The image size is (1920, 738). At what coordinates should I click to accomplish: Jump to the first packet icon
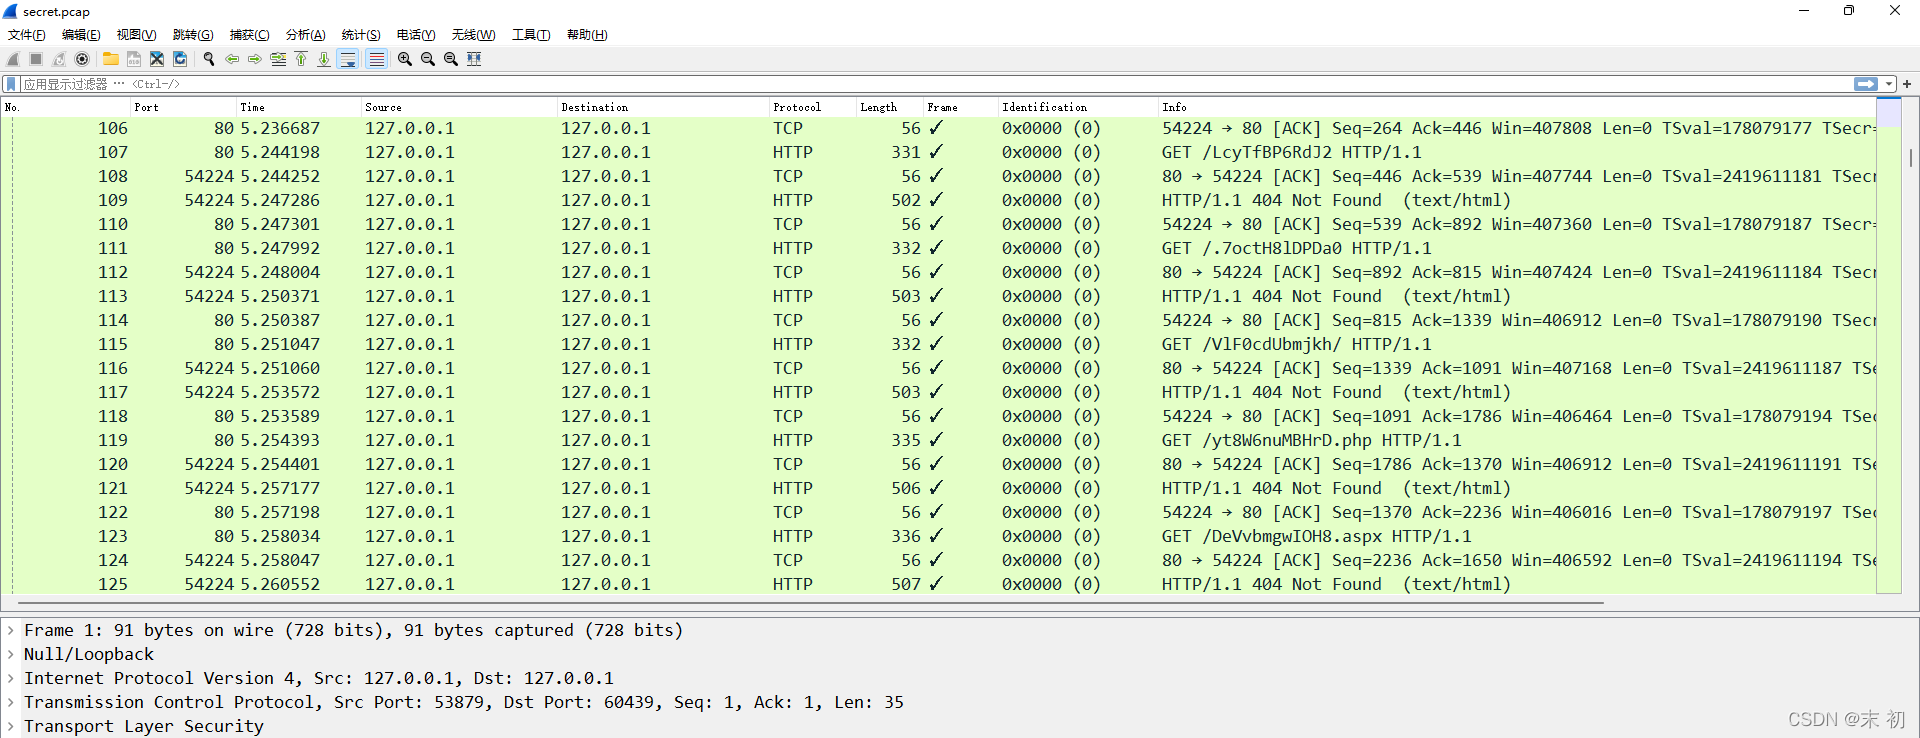coord(301,59)
